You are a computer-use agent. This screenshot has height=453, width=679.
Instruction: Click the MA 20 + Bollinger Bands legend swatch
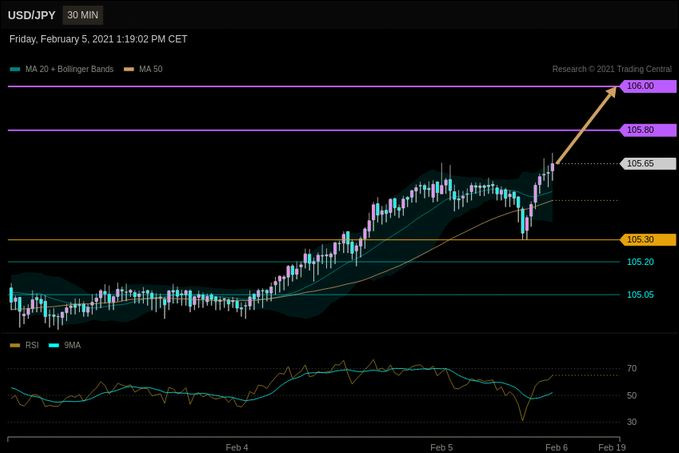[x=15, y=69]
